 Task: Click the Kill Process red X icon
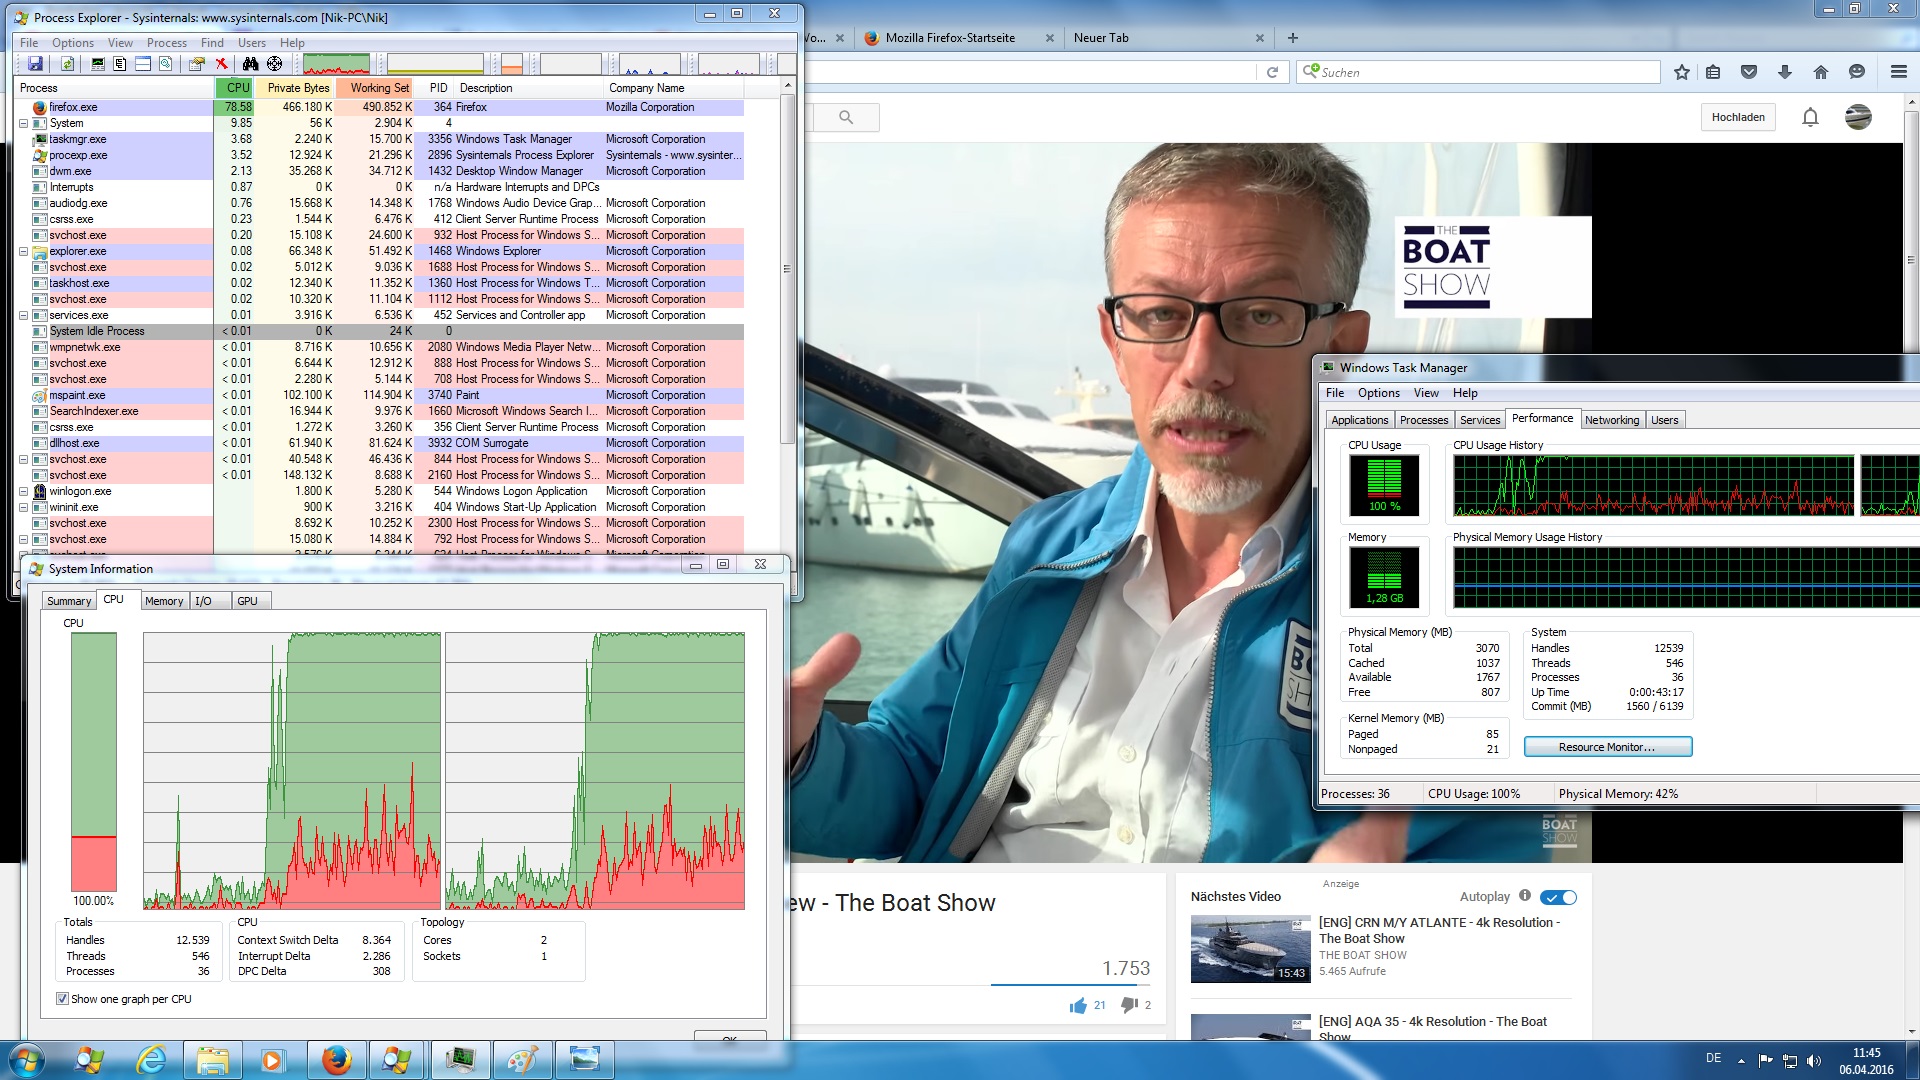click(222, 64)
